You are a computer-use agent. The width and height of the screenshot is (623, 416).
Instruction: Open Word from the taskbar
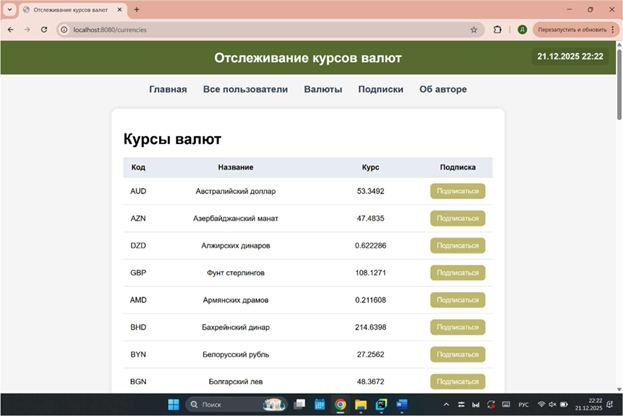click(402, 404)
